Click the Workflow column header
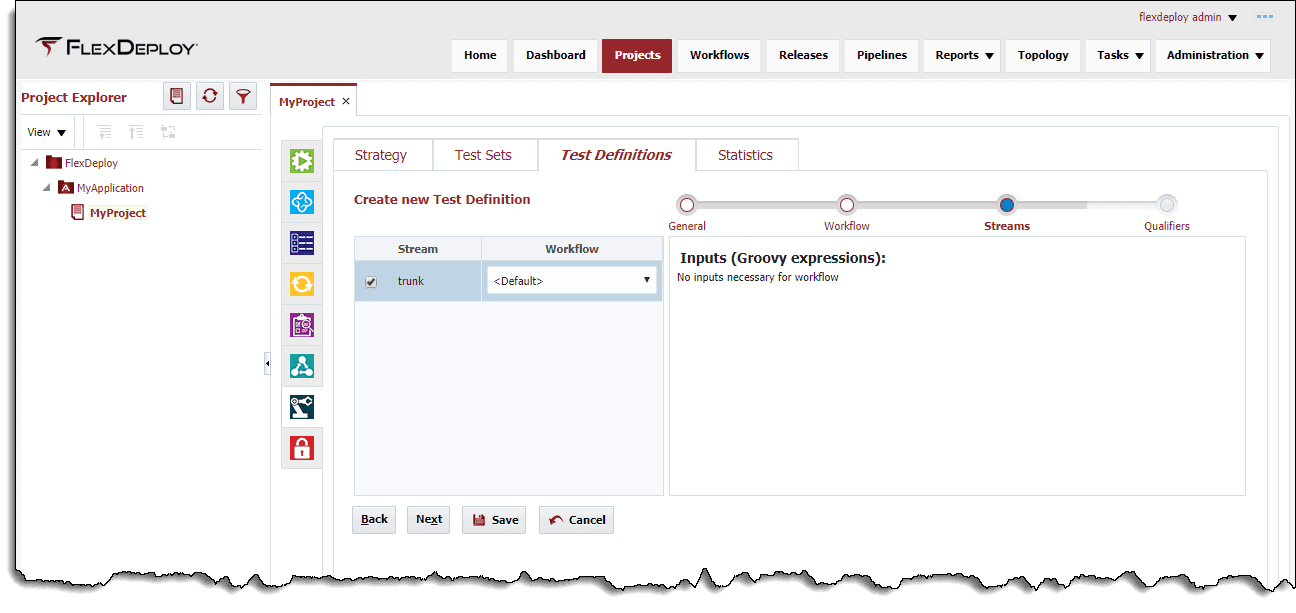1296x613 pixels. 572,249
